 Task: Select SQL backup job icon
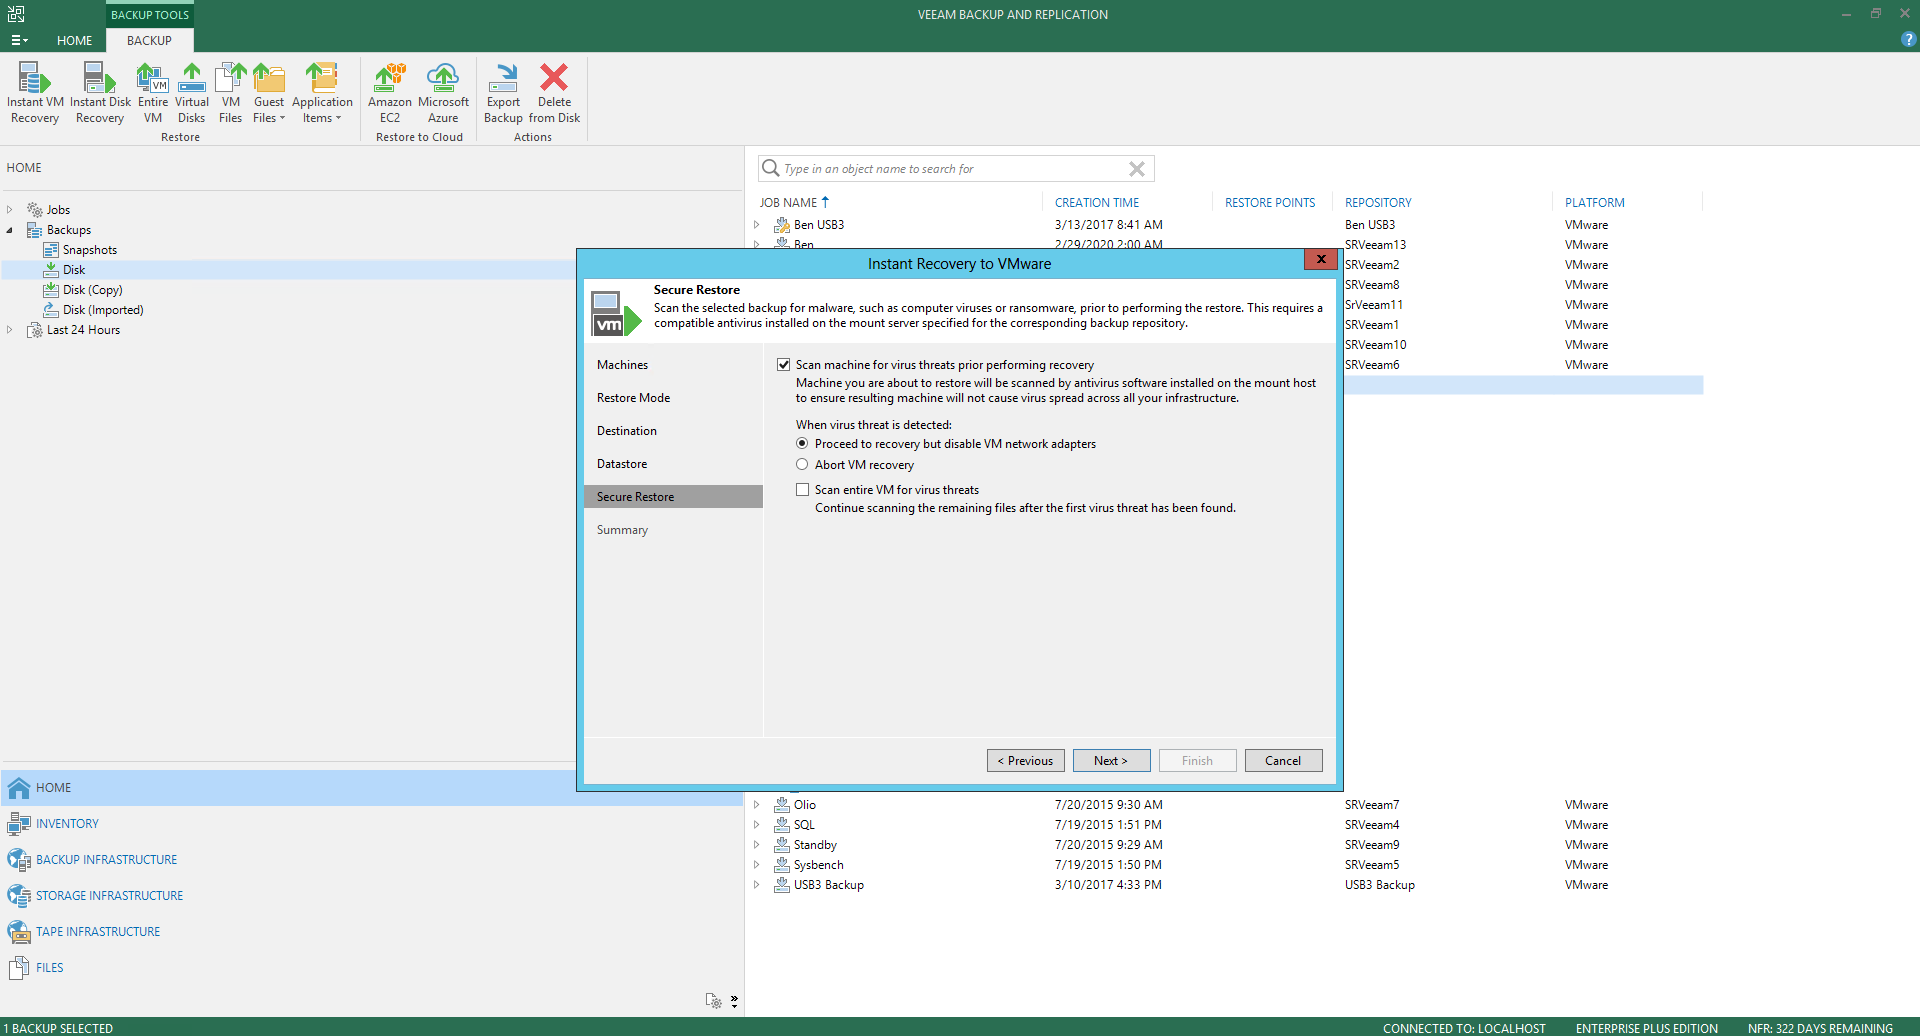(x=782, y=825)
